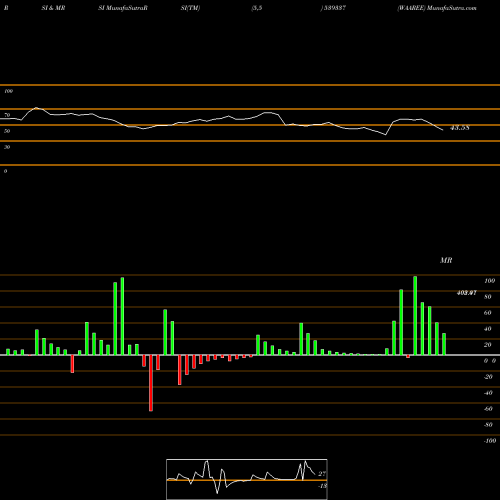Click the RSI axis label 50
500x500 pixels.
tap(7, 131)
